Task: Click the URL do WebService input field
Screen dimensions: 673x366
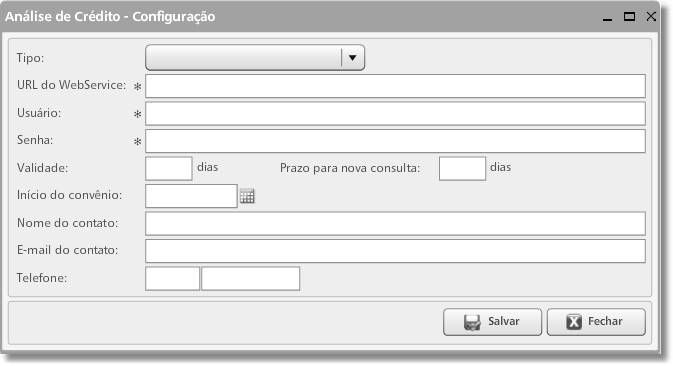Action: [395, 86]
